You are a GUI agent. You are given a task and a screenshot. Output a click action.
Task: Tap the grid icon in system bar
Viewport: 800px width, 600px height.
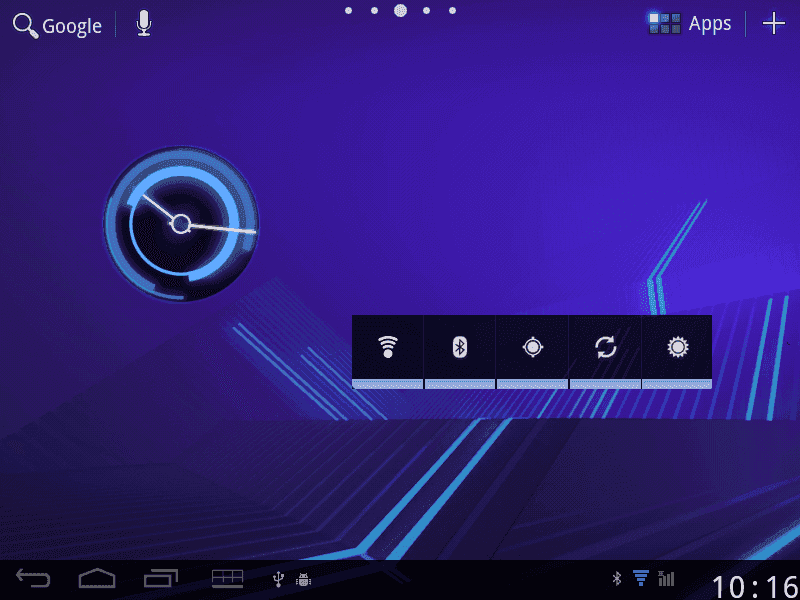(x=228, y=579)
